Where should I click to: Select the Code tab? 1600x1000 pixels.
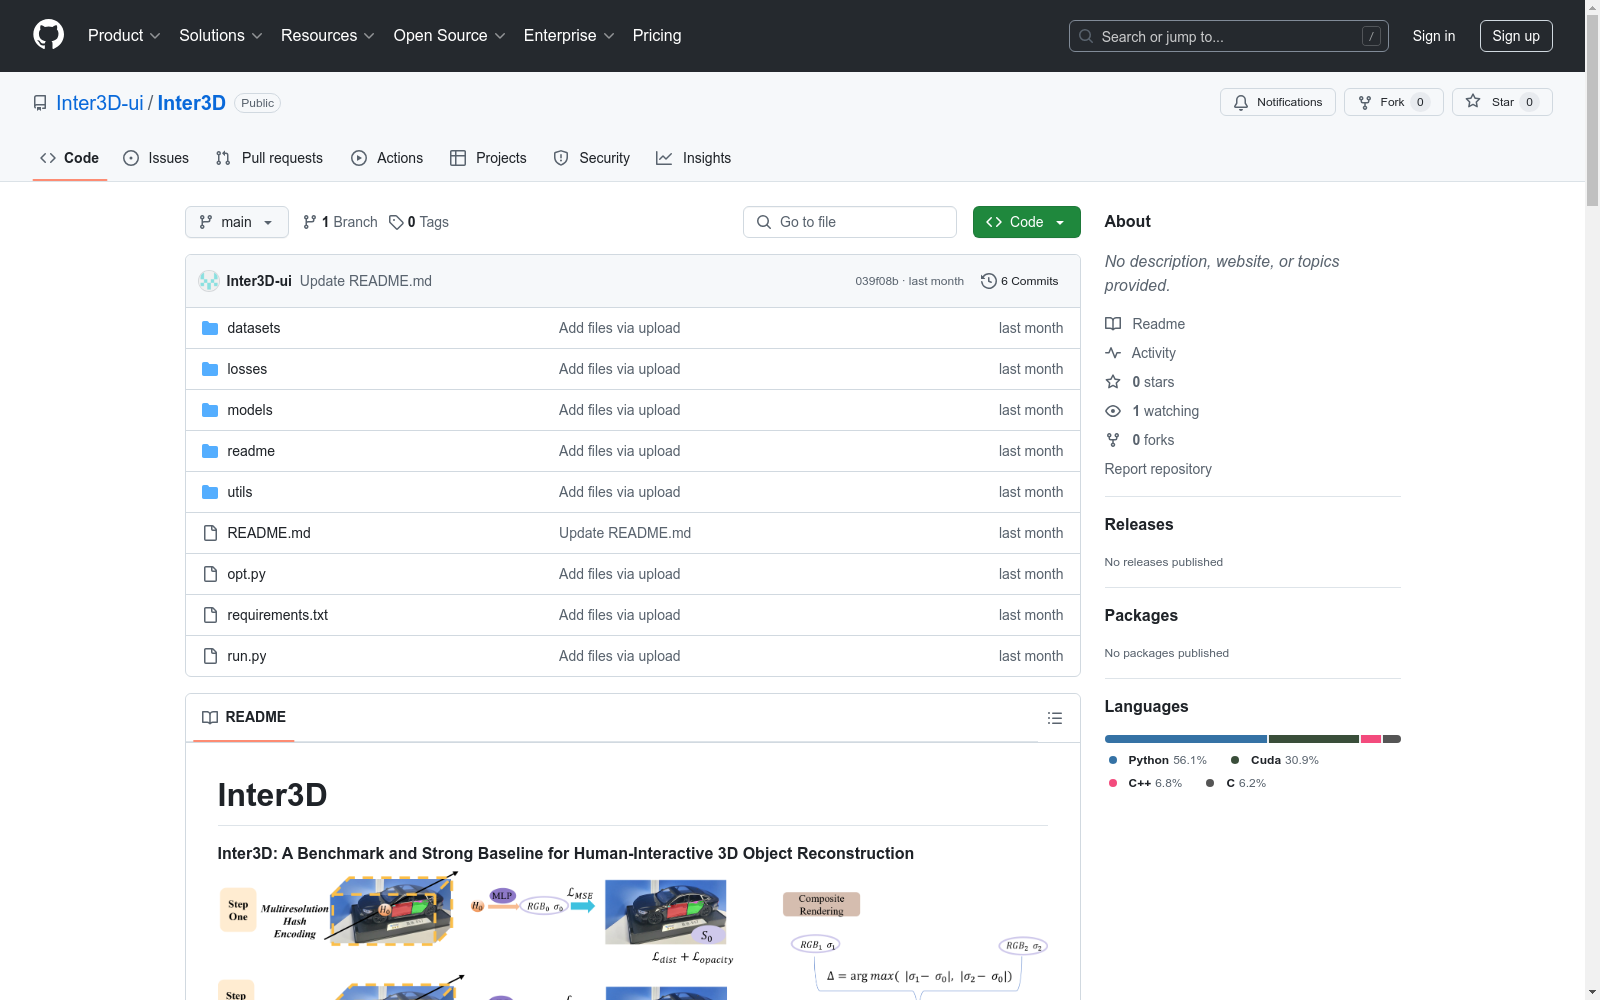70,158
